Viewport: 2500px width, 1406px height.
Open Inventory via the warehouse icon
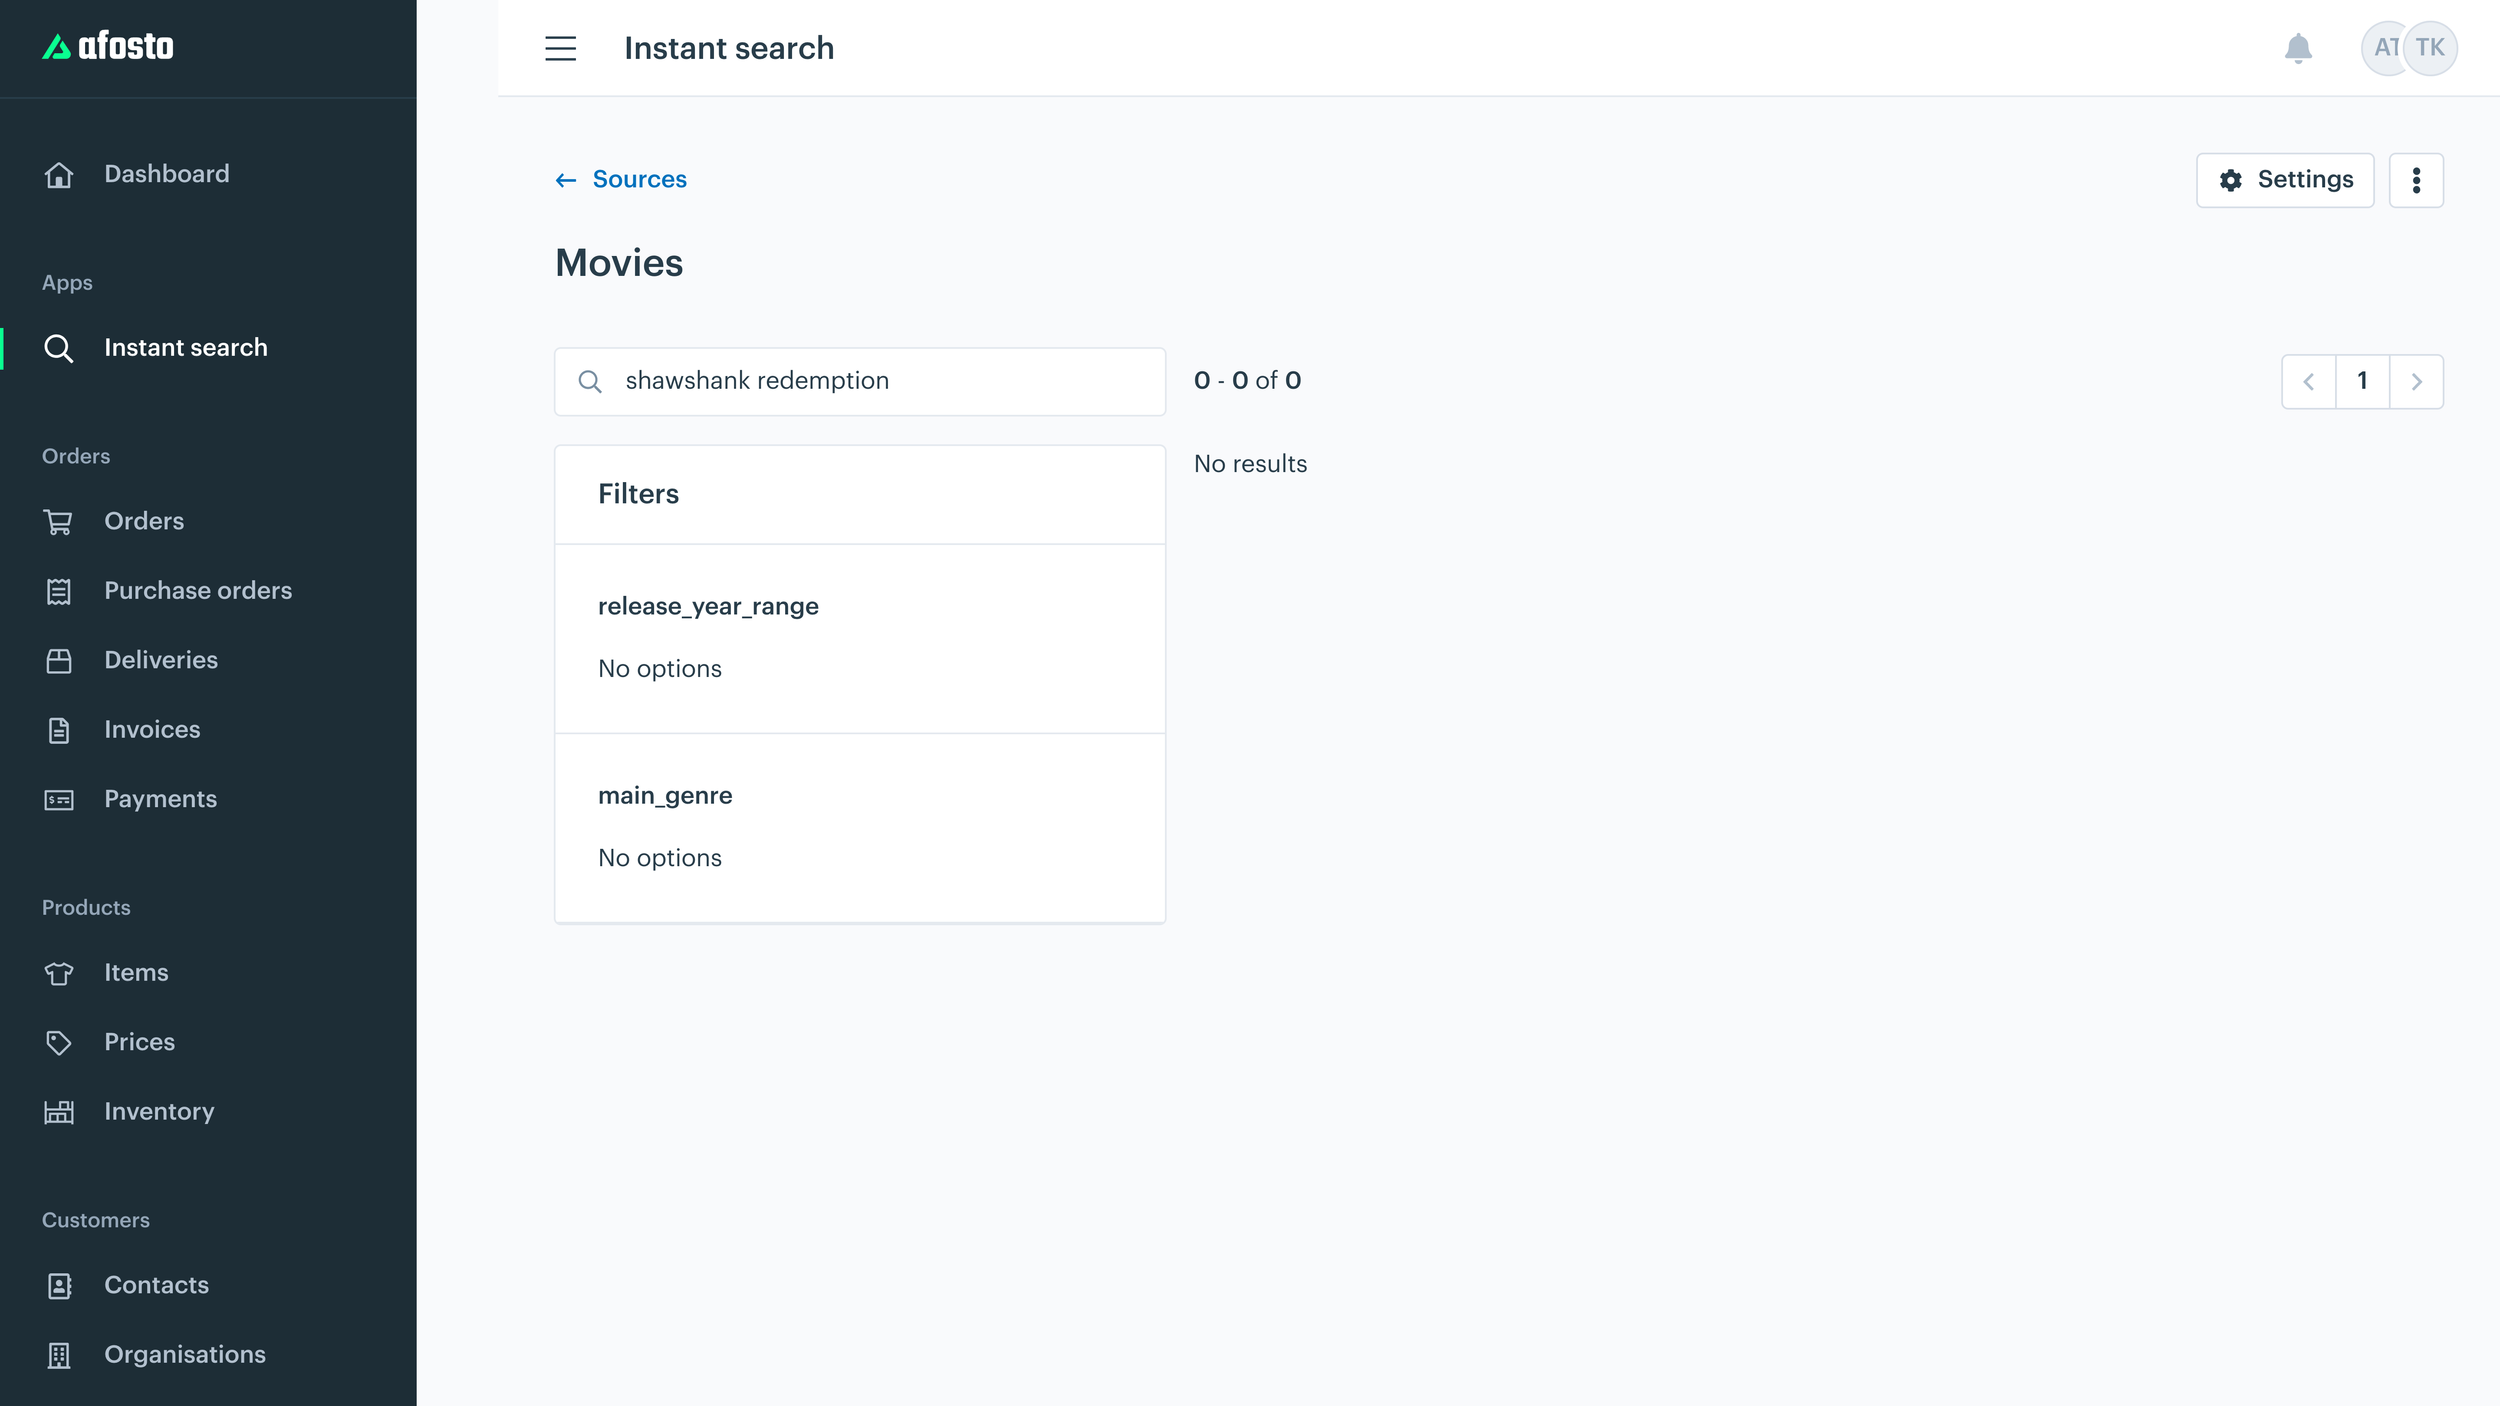[58, 1111]
